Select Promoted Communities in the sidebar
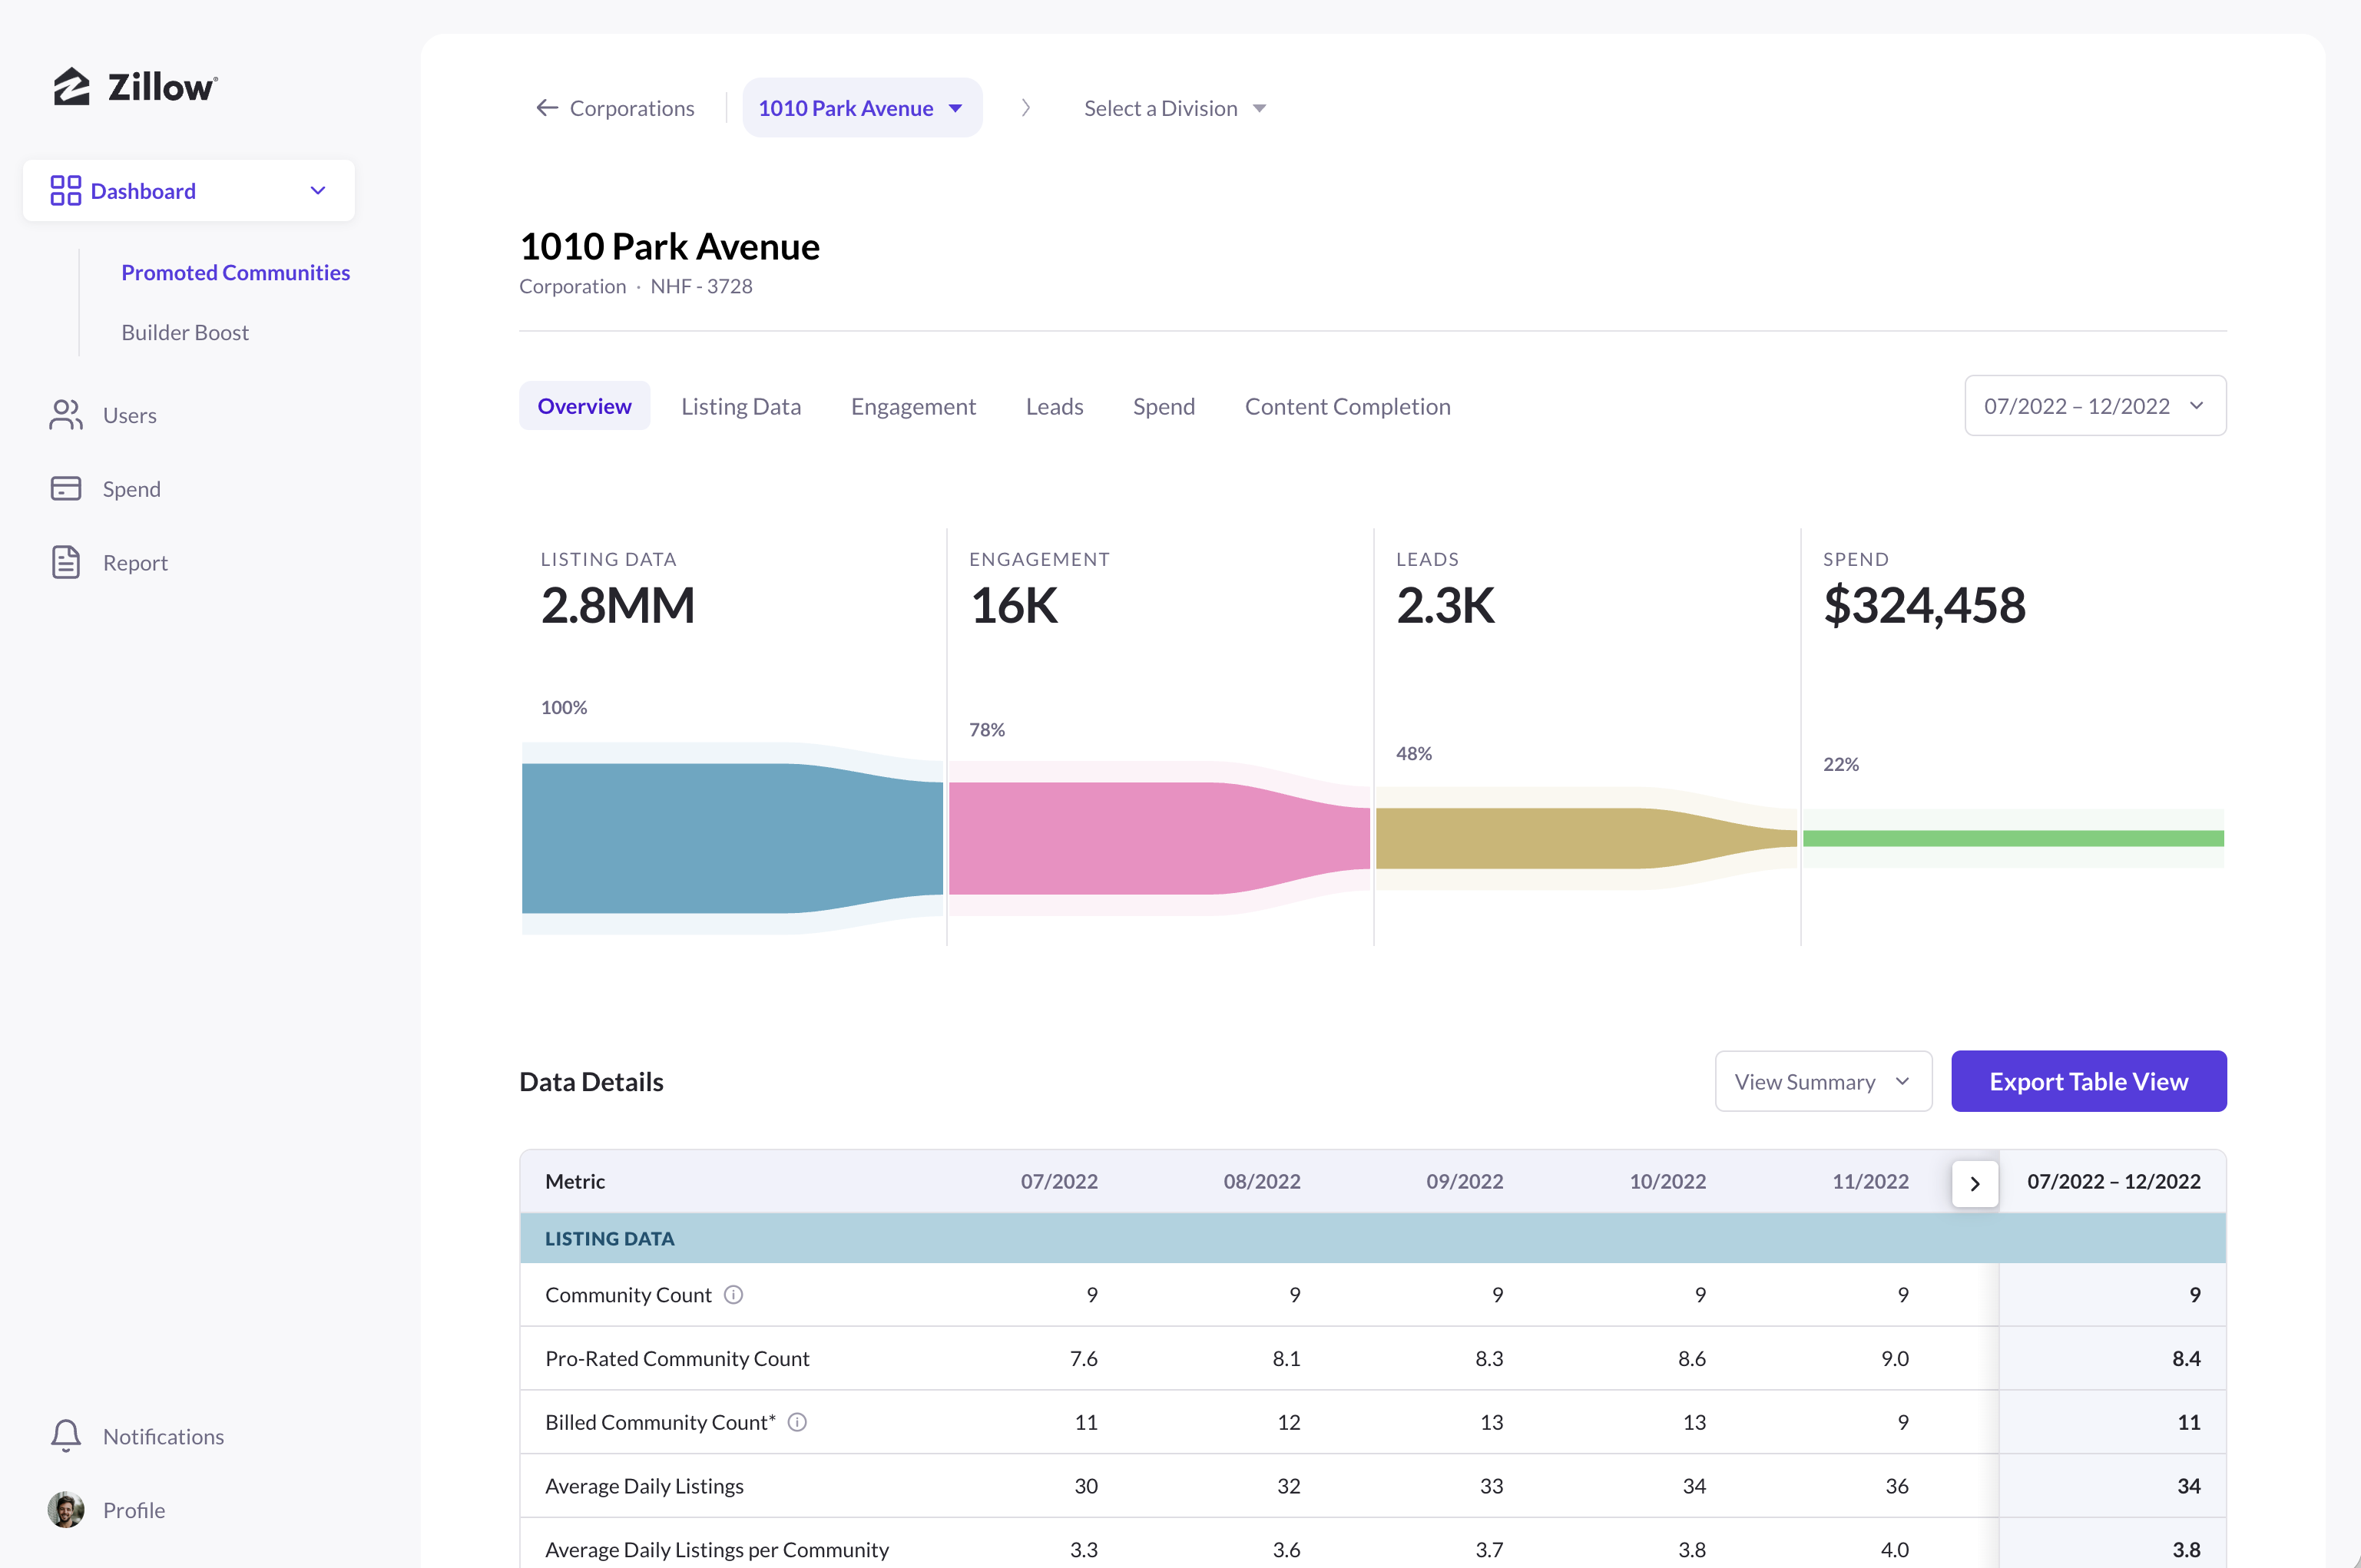 [x=235, y=272]
